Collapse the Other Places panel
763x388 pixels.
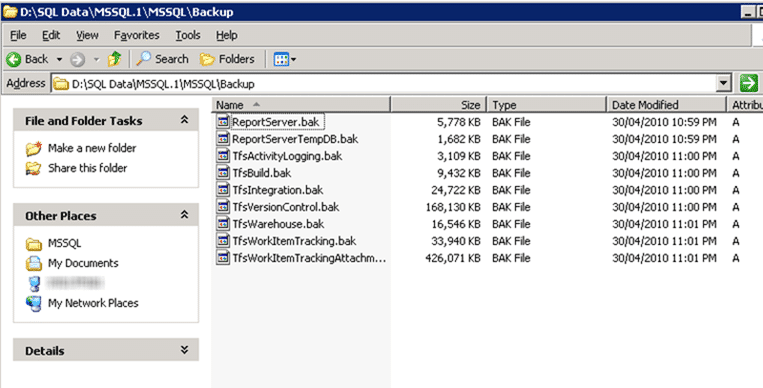click(184, 215)
